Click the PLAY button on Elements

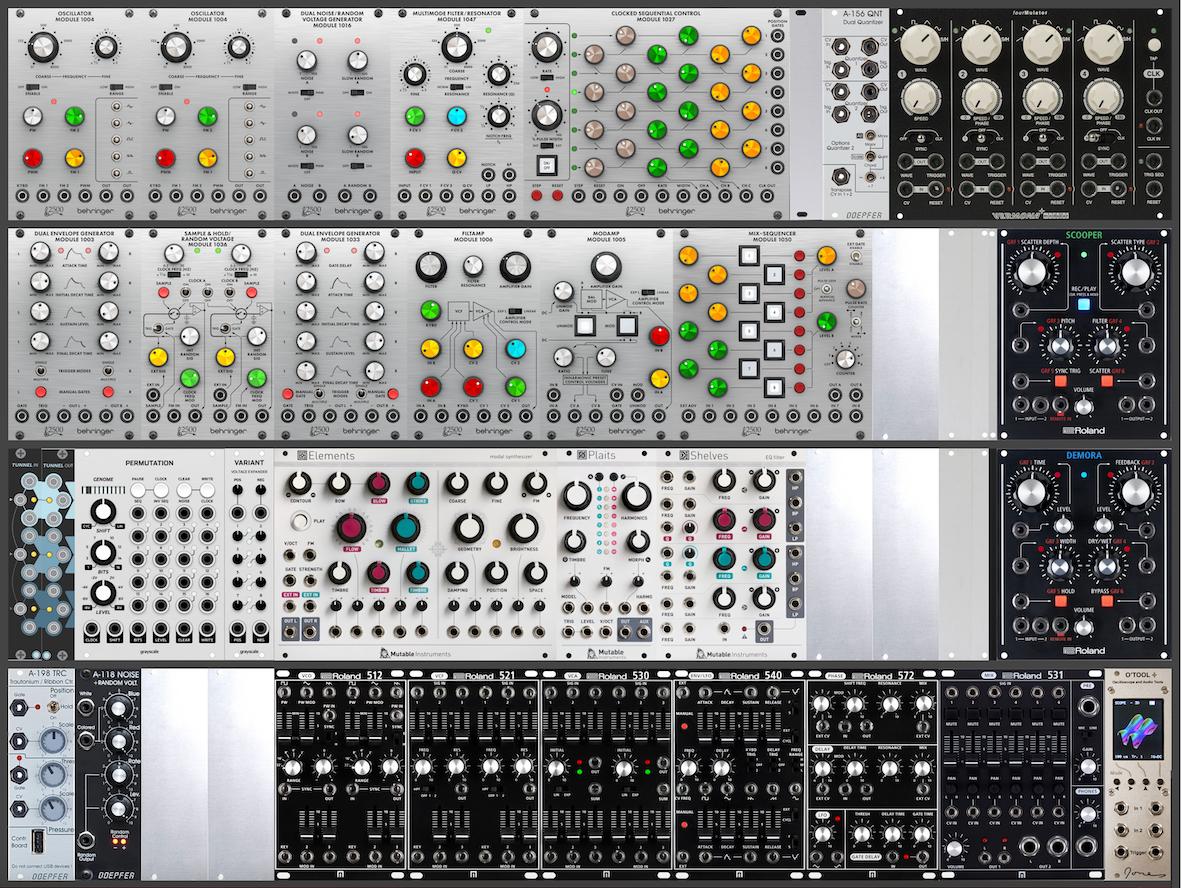click(x=301, y=520)
